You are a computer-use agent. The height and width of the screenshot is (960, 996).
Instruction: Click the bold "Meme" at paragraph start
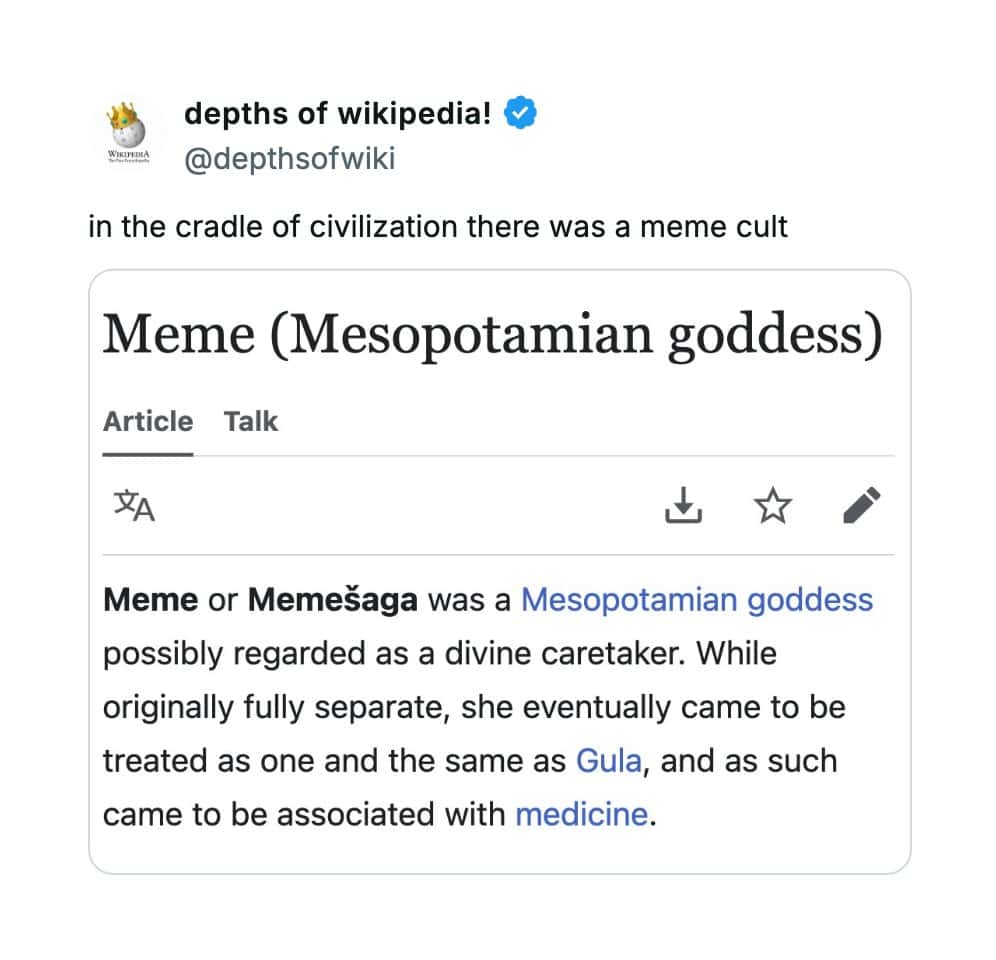(x=150, y=600)
